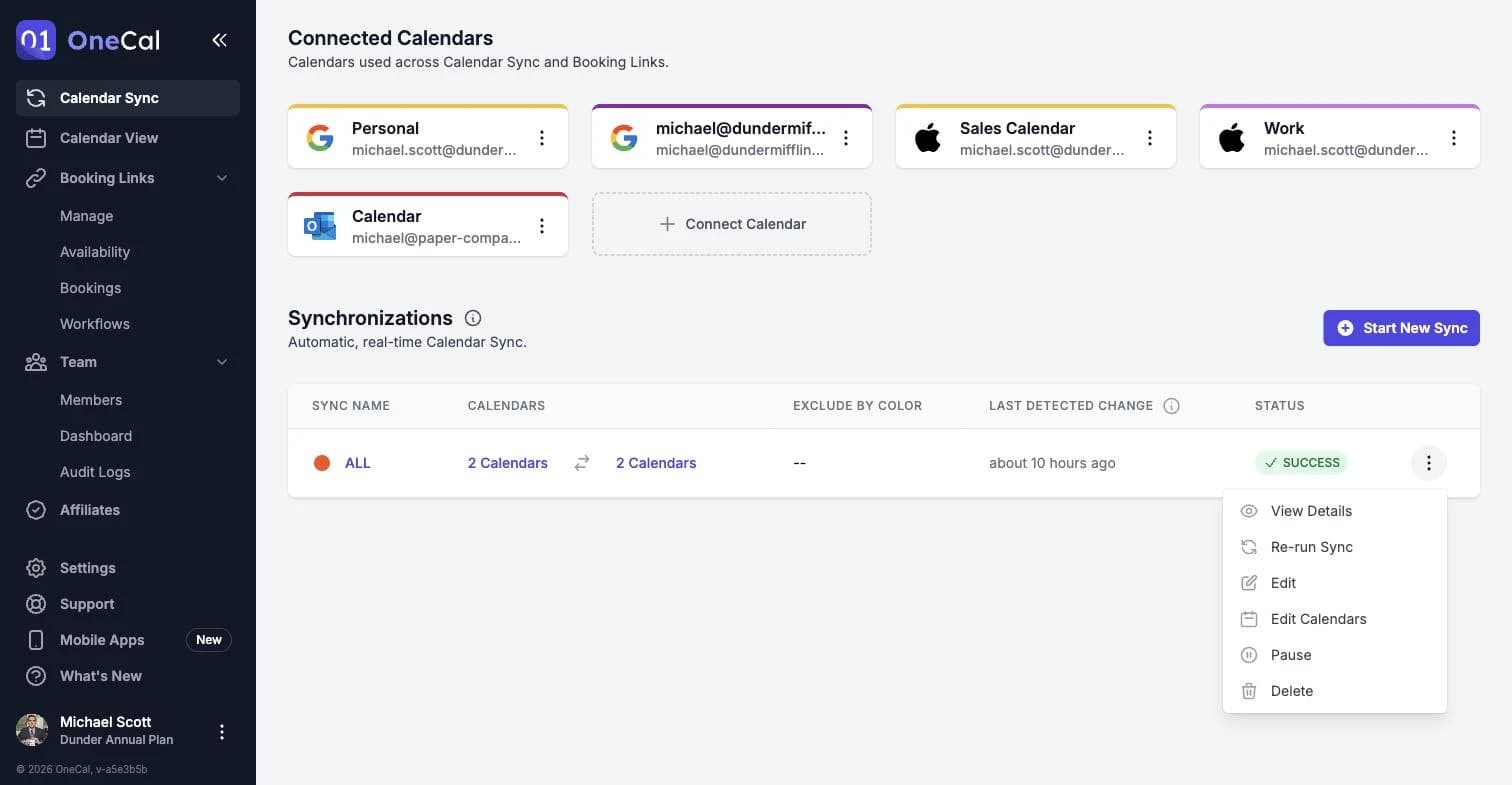Open the ALL sync link
The width and height of the screenshot is (1512, 785).
pyautogui.click(x=358, y=463)
